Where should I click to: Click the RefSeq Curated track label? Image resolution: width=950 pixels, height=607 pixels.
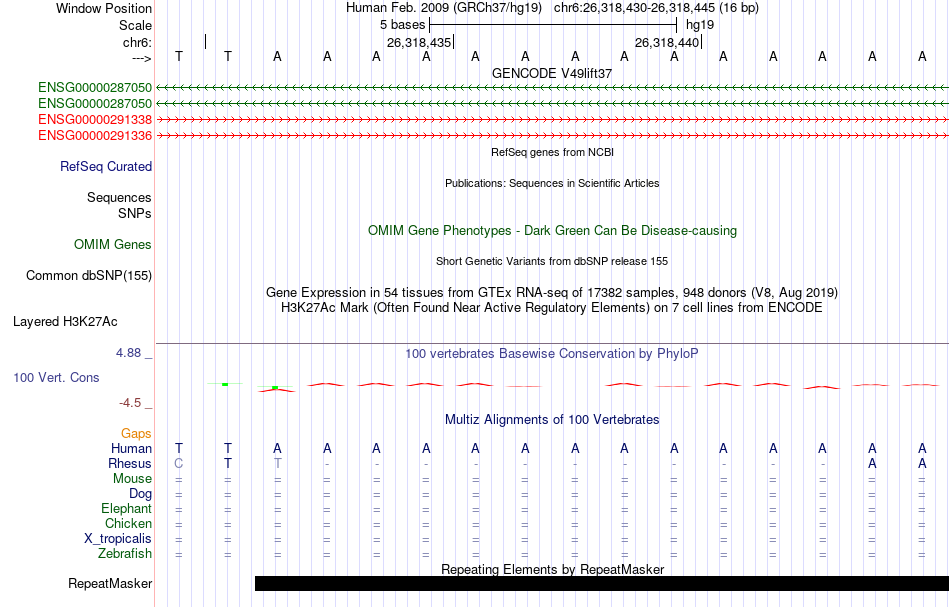[105, 167]
